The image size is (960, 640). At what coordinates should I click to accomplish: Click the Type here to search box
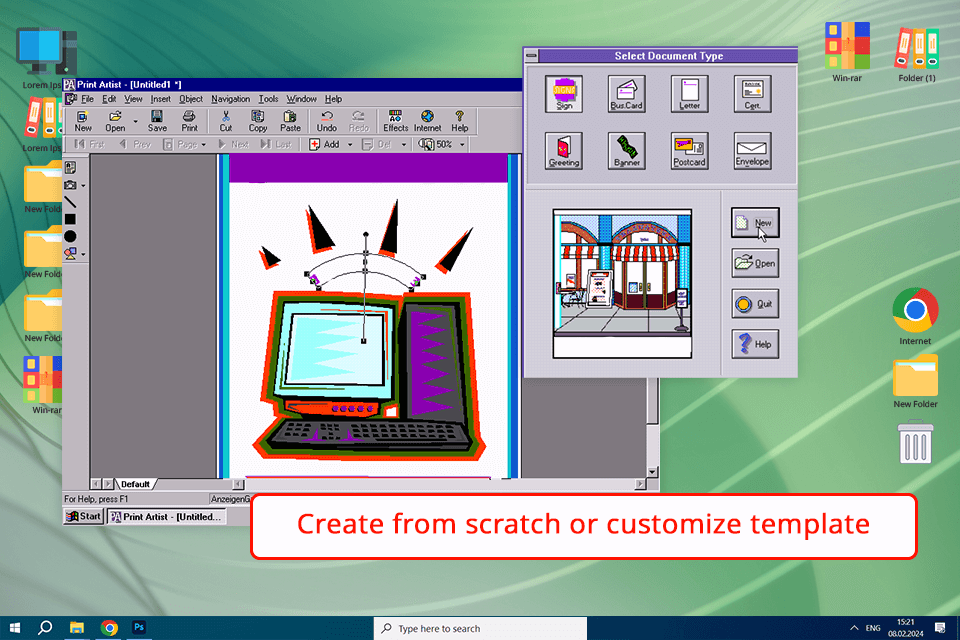point(480,628)
